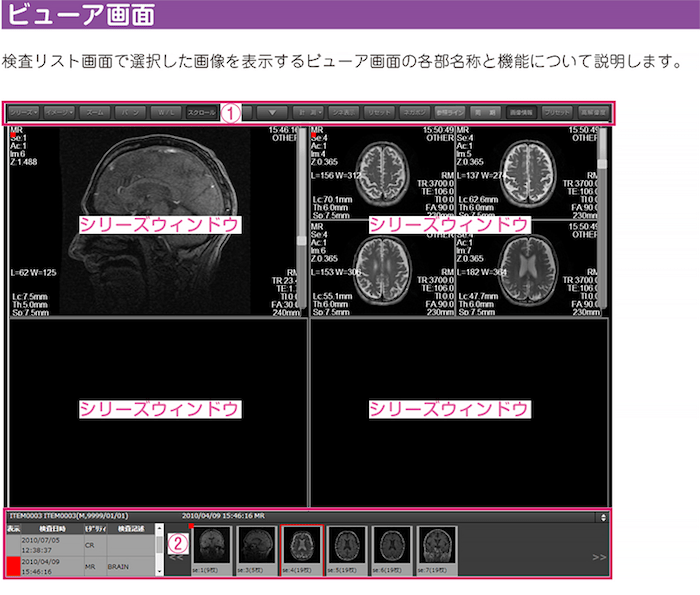
Task: Select the sagittal head MR image, Se:1
Action: (154, 222)
